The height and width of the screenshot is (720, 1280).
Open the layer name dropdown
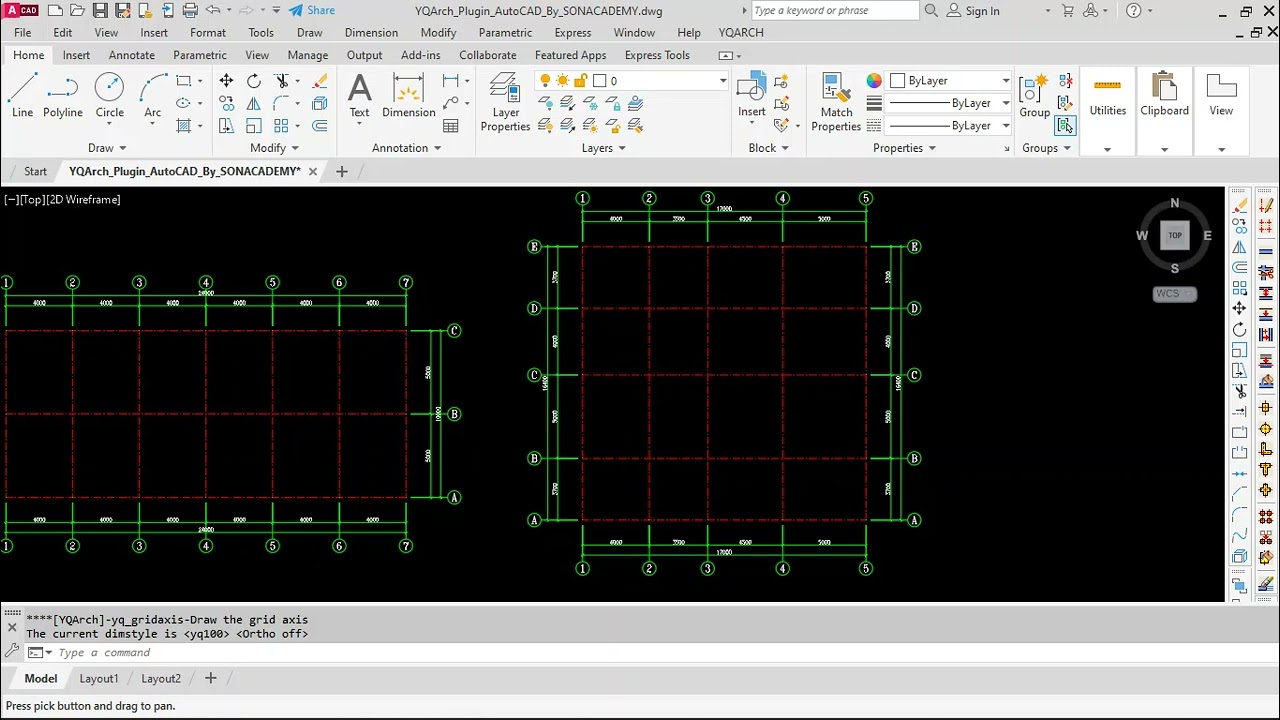[722, 81]
